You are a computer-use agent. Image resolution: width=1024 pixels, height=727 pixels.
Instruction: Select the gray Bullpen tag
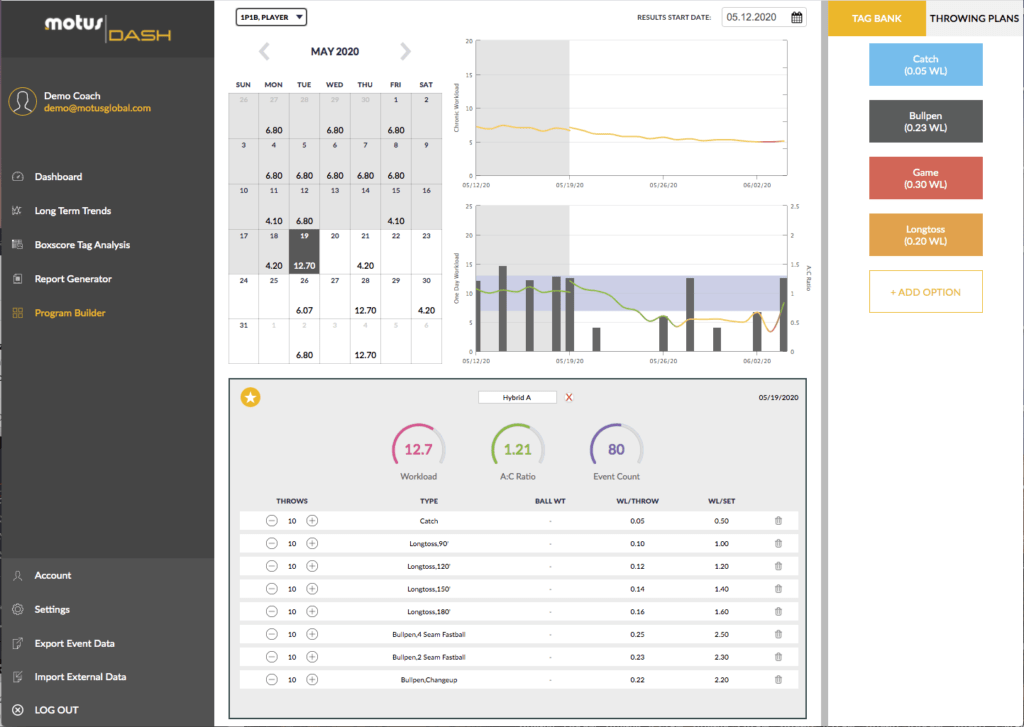pos(925,121)
